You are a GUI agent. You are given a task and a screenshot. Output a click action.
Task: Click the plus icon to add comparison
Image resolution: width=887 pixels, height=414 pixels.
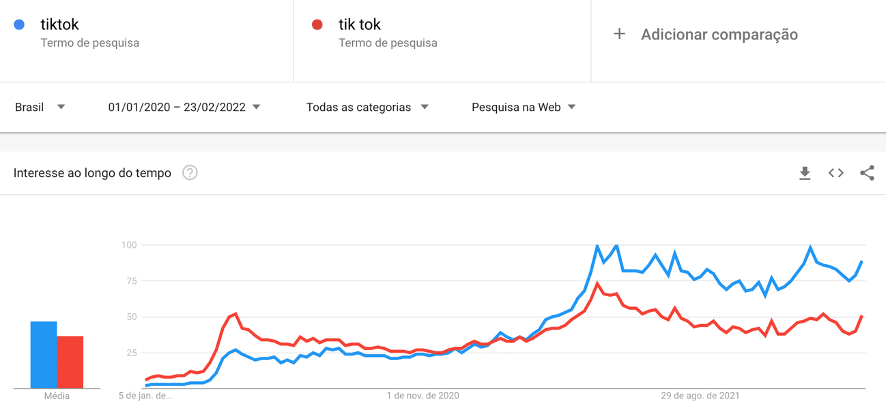[619, 34]
